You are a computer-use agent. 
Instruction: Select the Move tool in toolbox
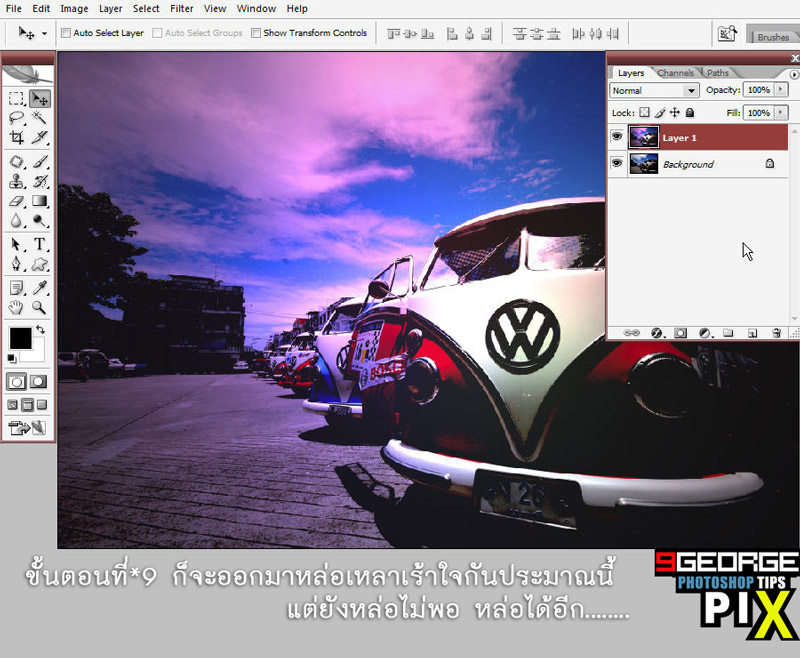39,98
